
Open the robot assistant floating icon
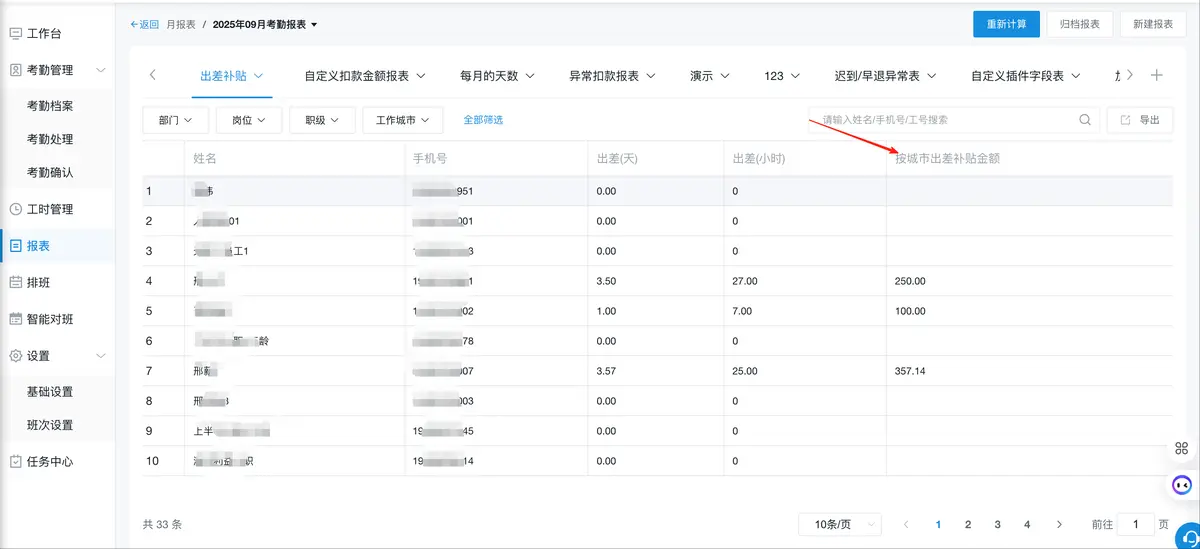coord(1182,485)
